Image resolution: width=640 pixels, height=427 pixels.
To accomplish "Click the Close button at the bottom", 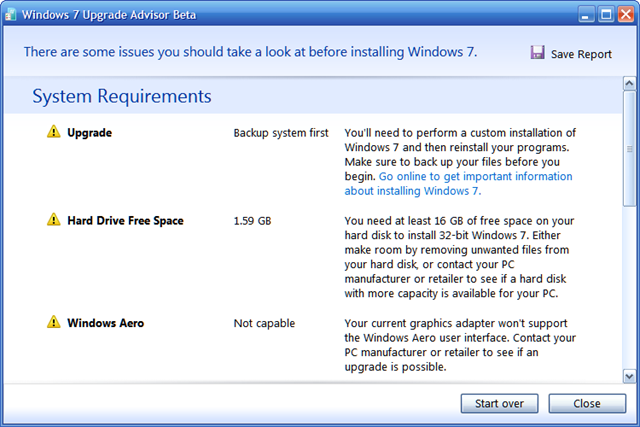I will point(587,403).
